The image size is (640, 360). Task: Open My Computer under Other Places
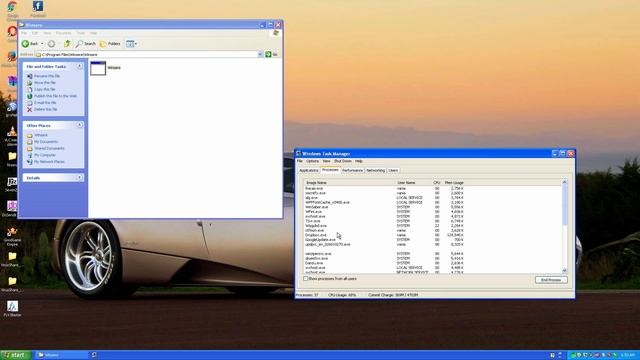45,155
